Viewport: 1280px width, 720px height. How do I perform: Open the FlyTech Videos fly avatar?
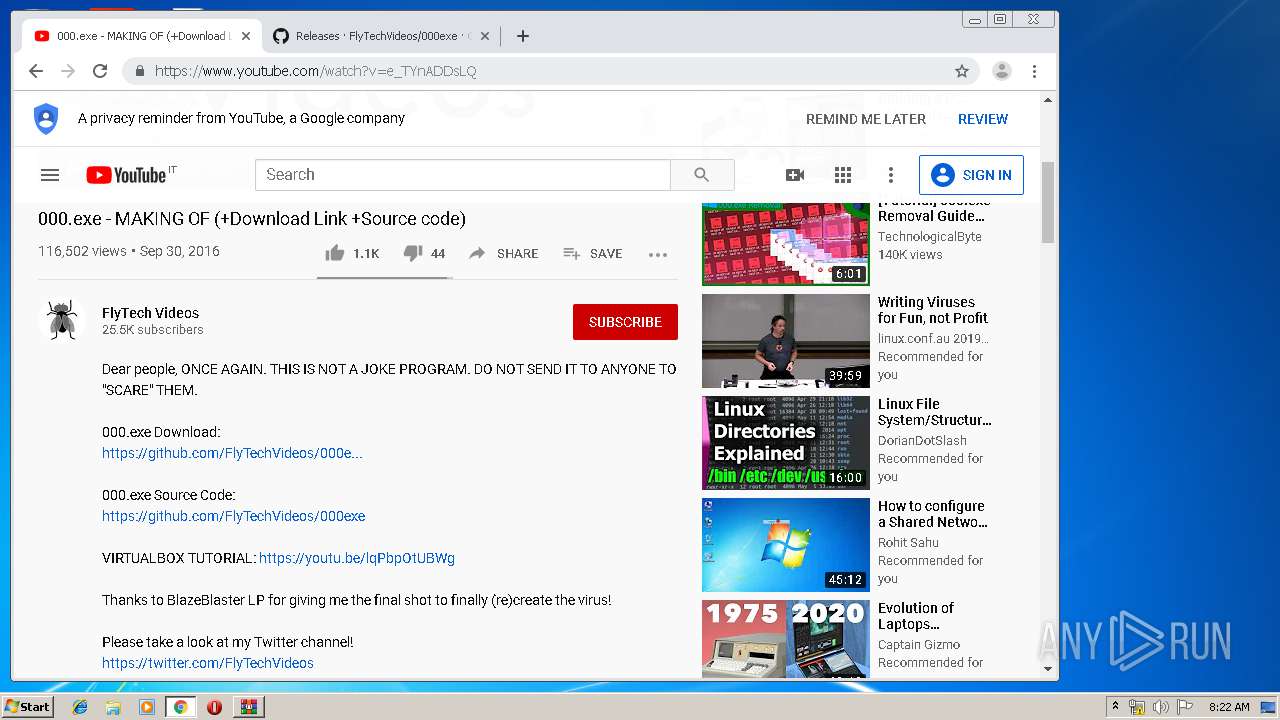click(x=62, y=320)
